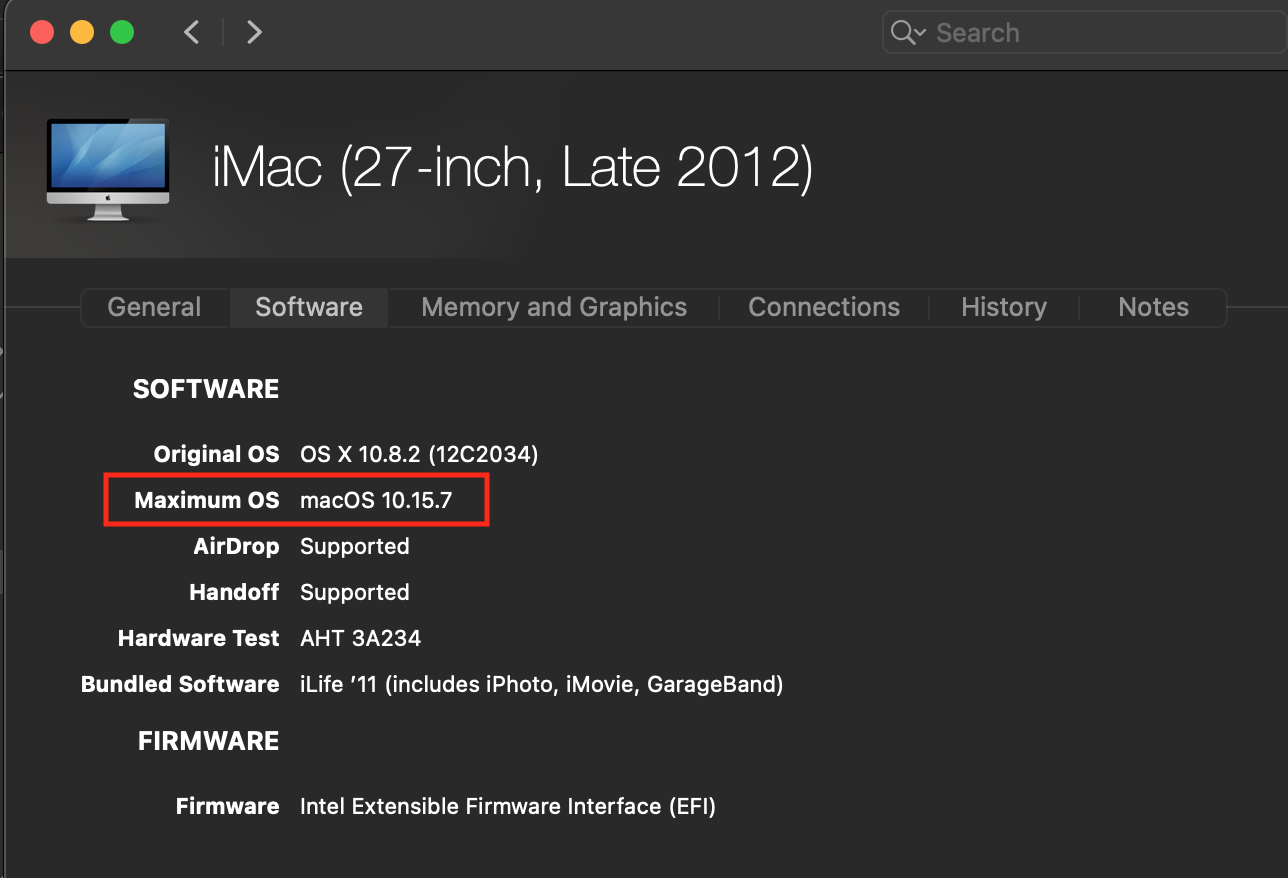Select the Software tab

[x=309, y=307]
